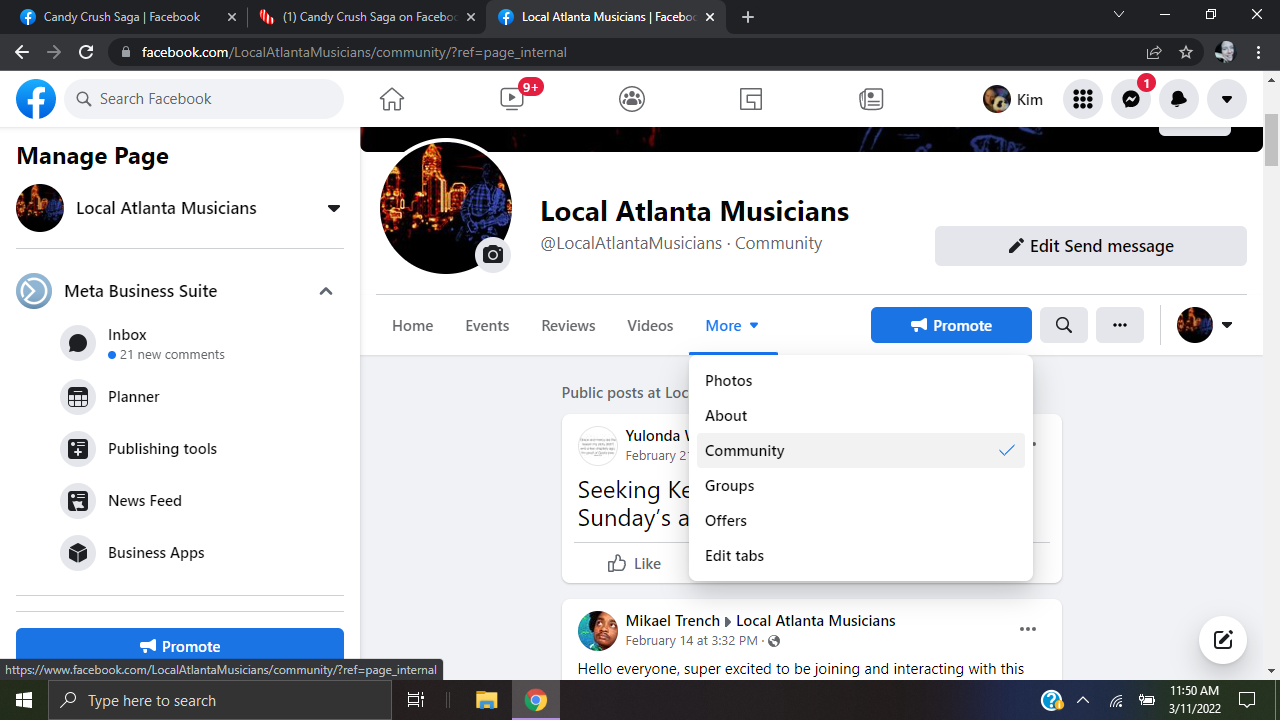Open the Inbox with 21 new comments
Screen dimensions: 1280x720
click(200, 344)
